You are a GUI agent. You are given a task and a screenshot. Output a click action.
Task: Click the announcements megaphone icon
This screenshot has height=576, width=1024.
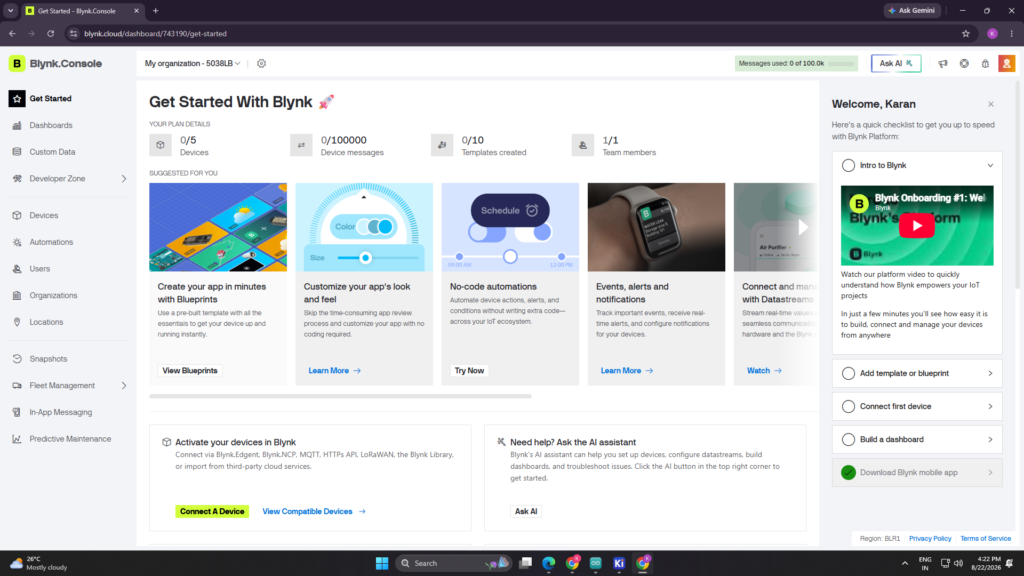tap(942, 63)
